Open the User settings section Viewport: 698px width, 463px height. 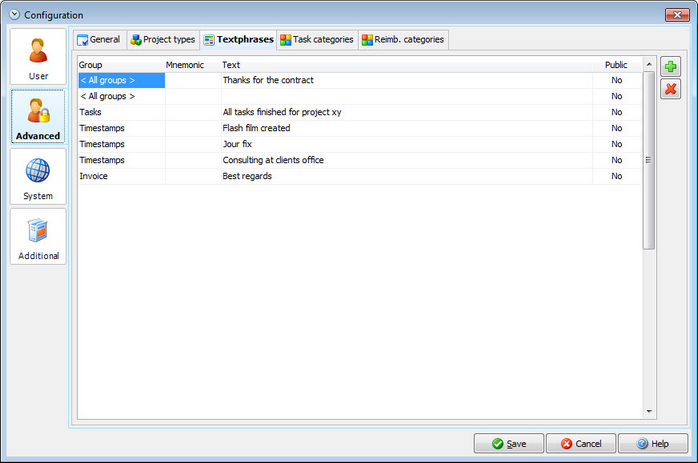pyautogui.click(x=38, y=57)
